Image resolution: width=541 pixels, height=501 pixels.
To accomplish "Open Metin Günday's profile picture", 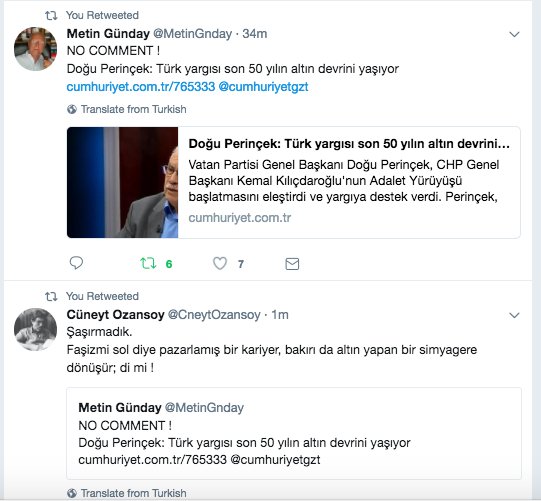I will [x=36, y=49].
